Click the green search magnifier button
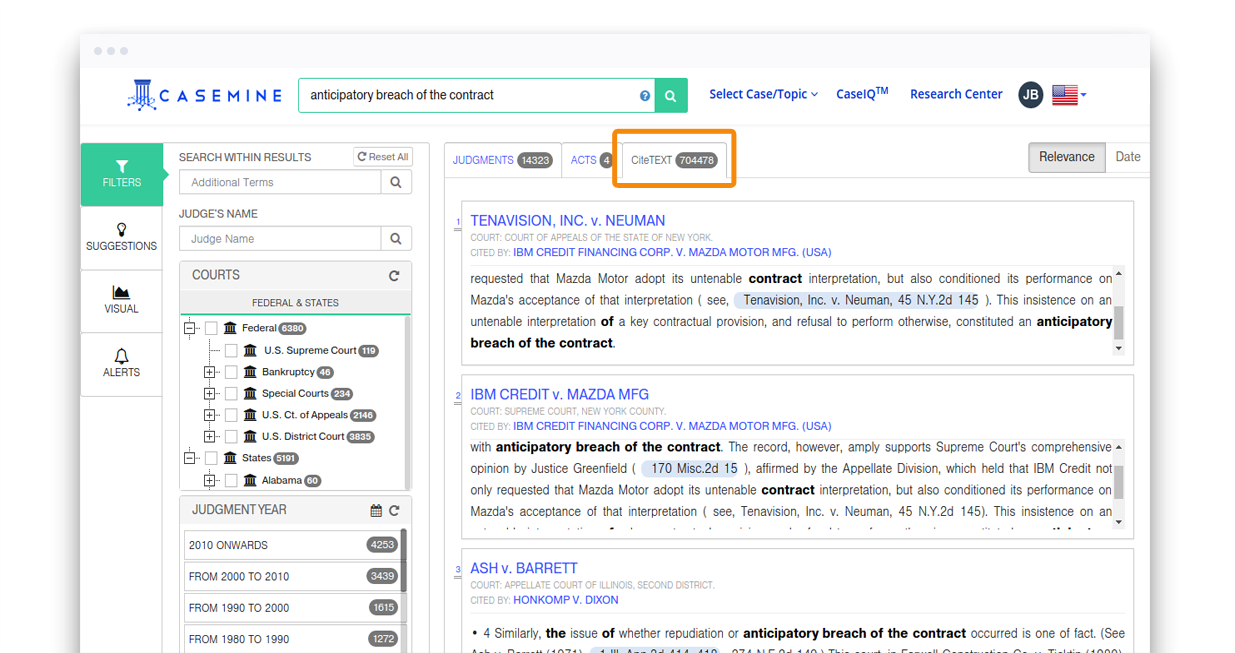This screenshot has width=1235, height=653. coord(671,96)
